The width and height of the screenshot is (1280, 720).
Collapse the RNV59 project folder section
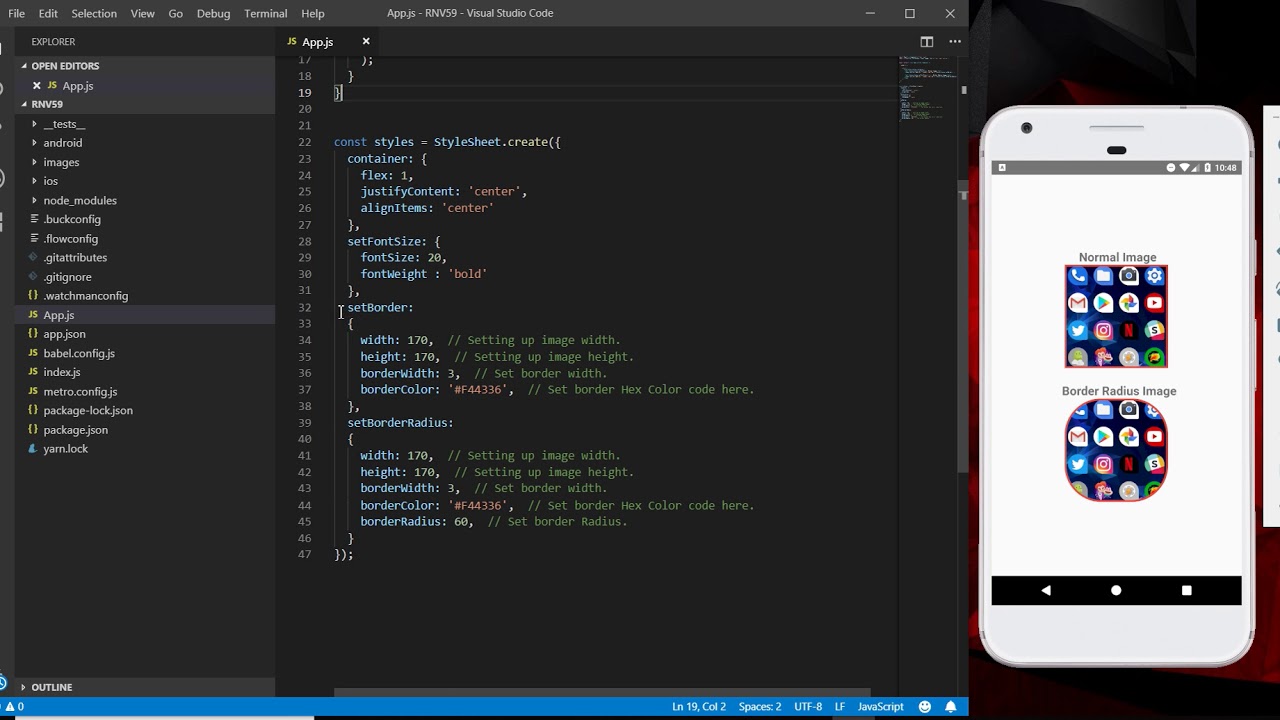[47, 104]
